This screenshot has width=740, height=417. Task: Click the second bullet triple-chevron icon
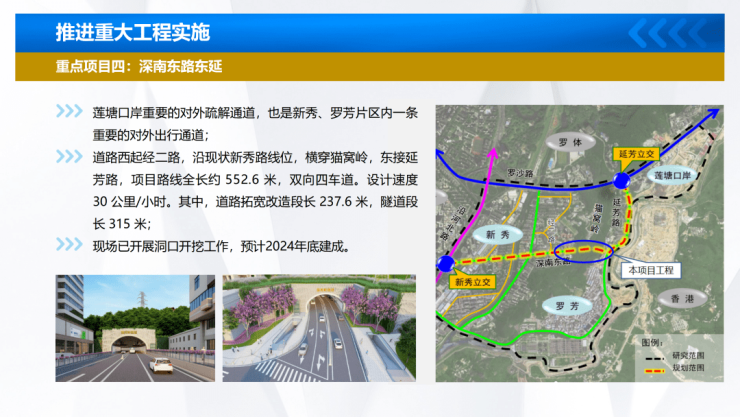coord(69,156)
